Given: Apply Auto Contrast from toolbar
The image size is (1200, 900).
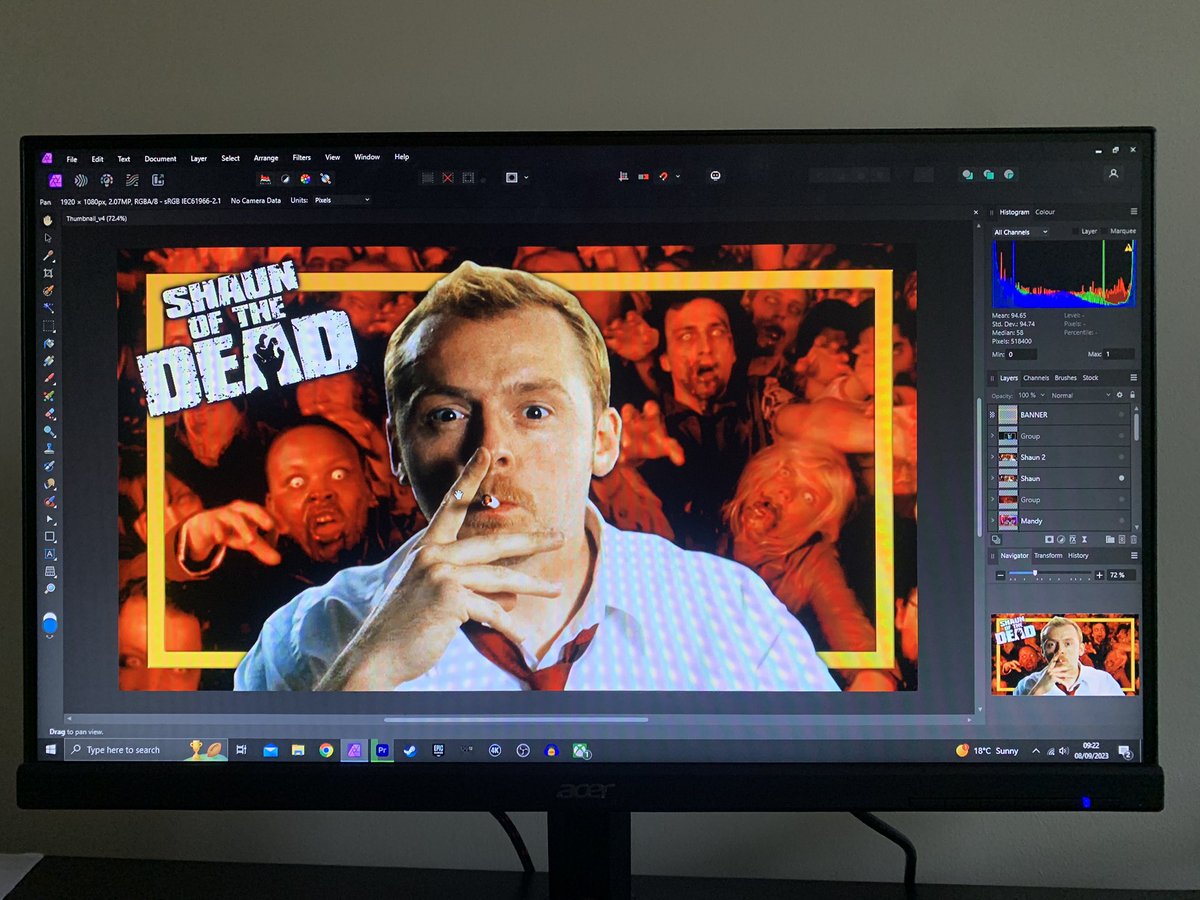Looking at the screenshot, I should 285,179.
